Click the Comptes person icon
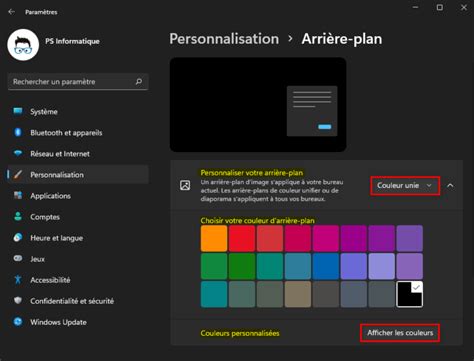Screen dimensions: 474x361 18,216
